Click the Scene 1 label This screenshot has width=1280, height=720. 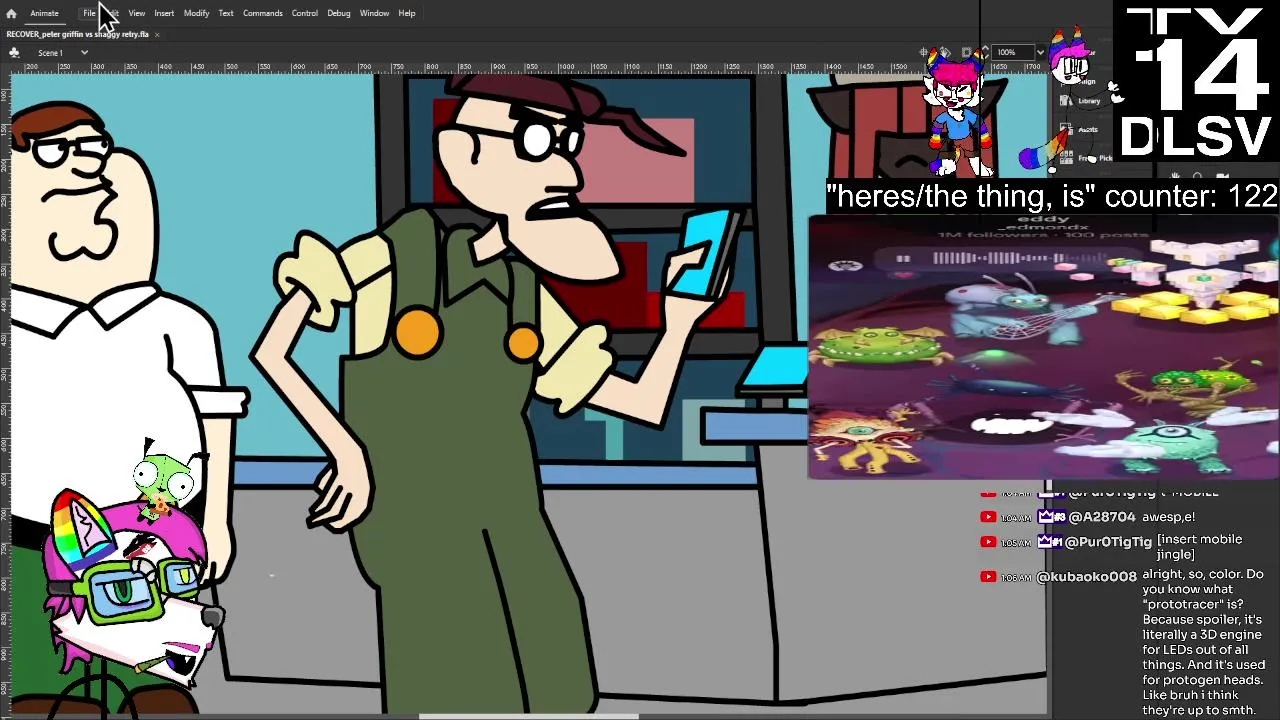50,52
